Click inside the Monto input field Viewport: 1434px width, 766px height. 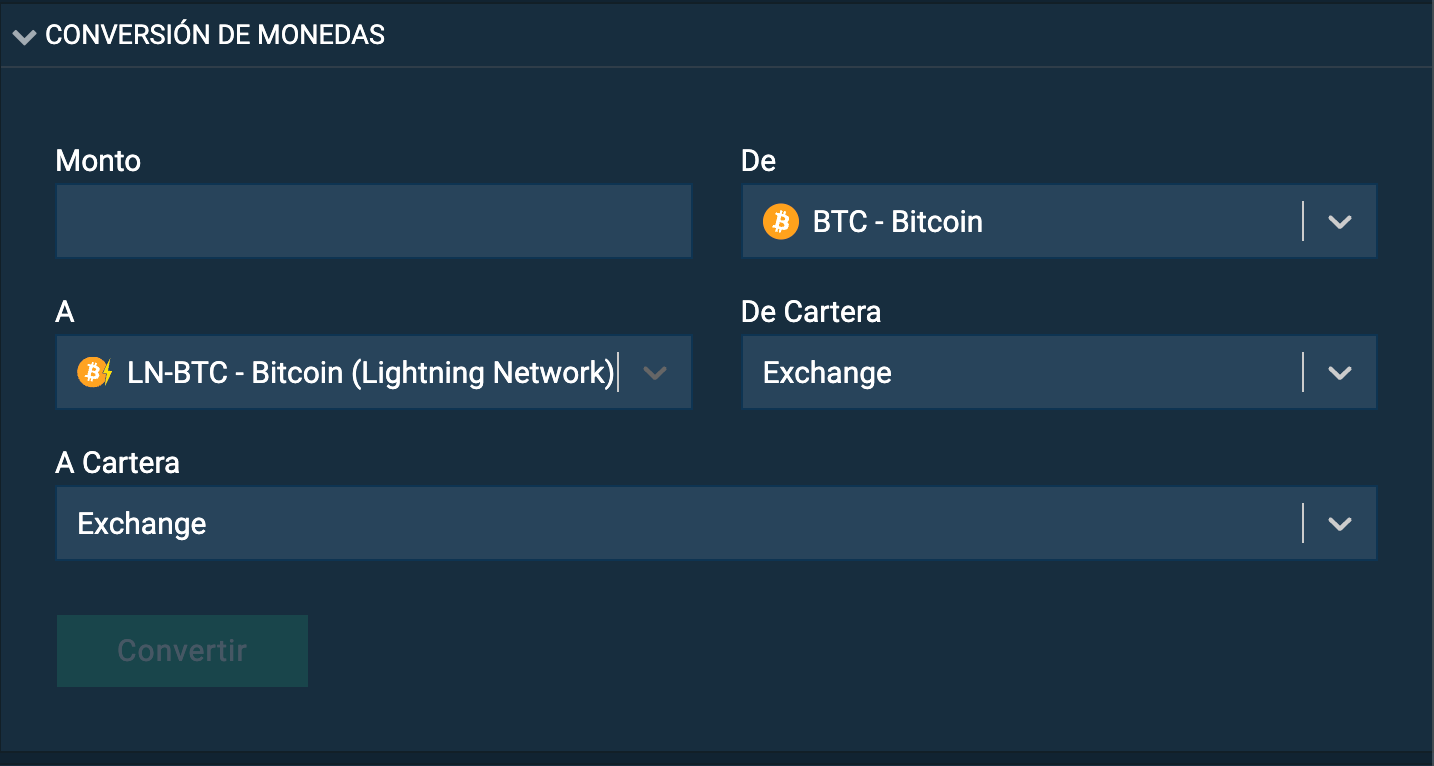(374, 221)
